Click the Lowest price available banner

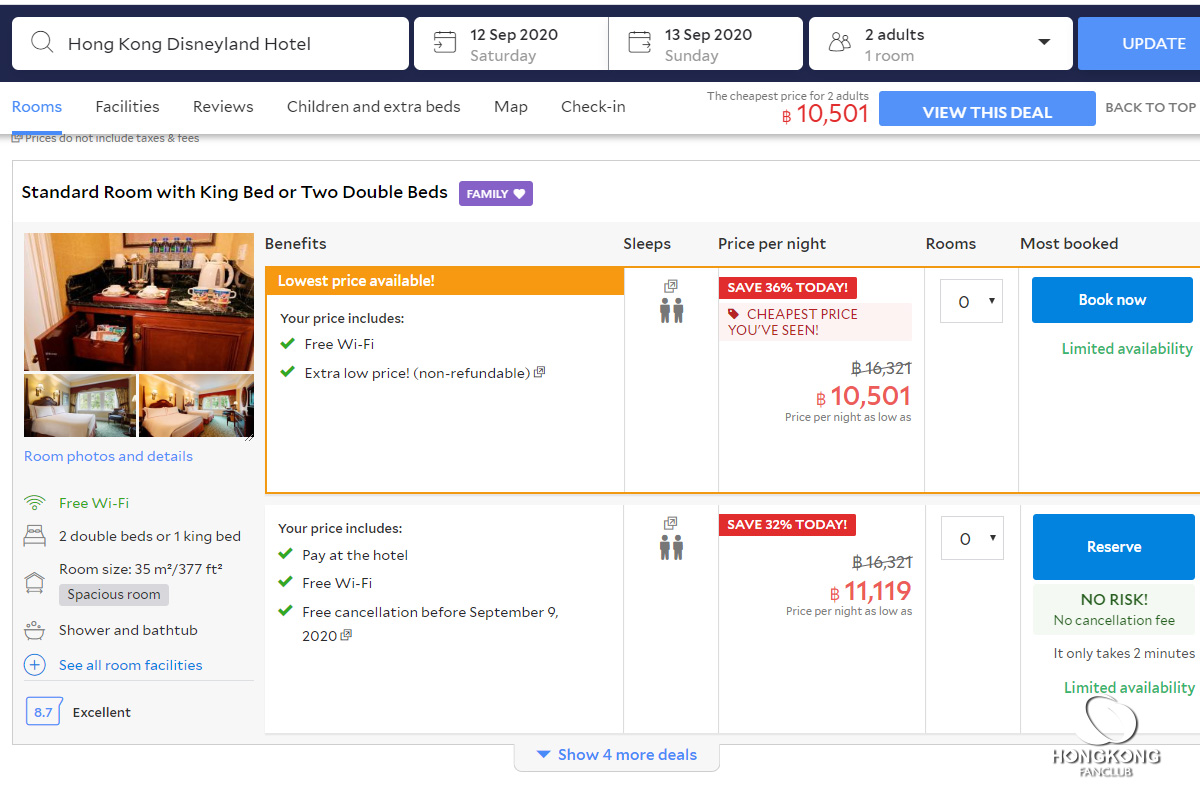[x=445, y=281]
